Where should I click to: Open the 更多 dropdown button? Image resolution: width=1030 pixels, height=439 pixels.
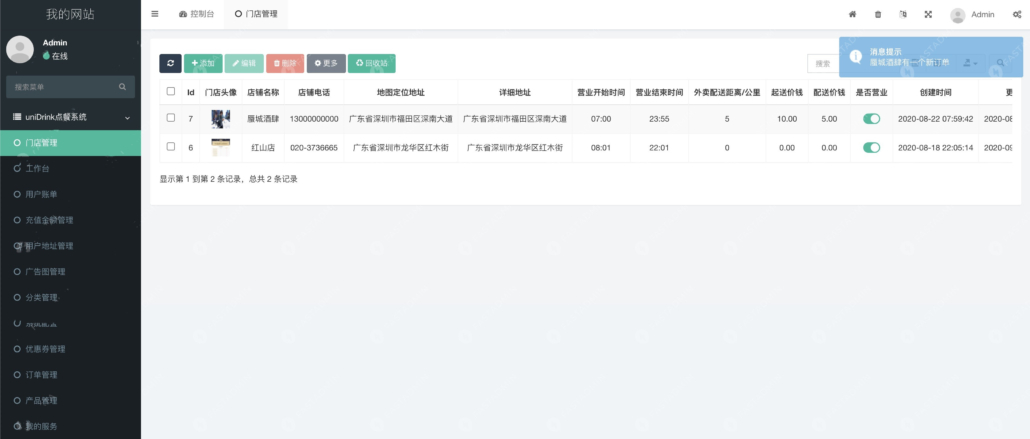(326, 63)
